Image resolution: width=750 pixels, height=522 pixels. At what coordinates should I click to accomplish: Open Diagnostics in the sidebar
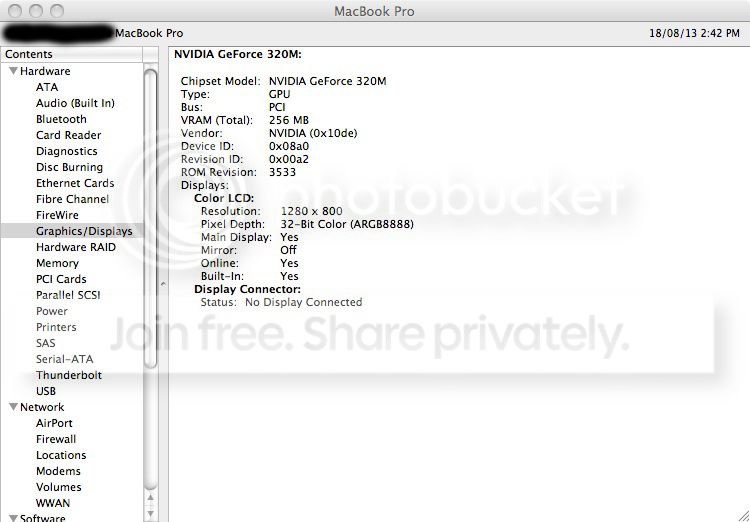pyautogui.click(x=66, y=151)
